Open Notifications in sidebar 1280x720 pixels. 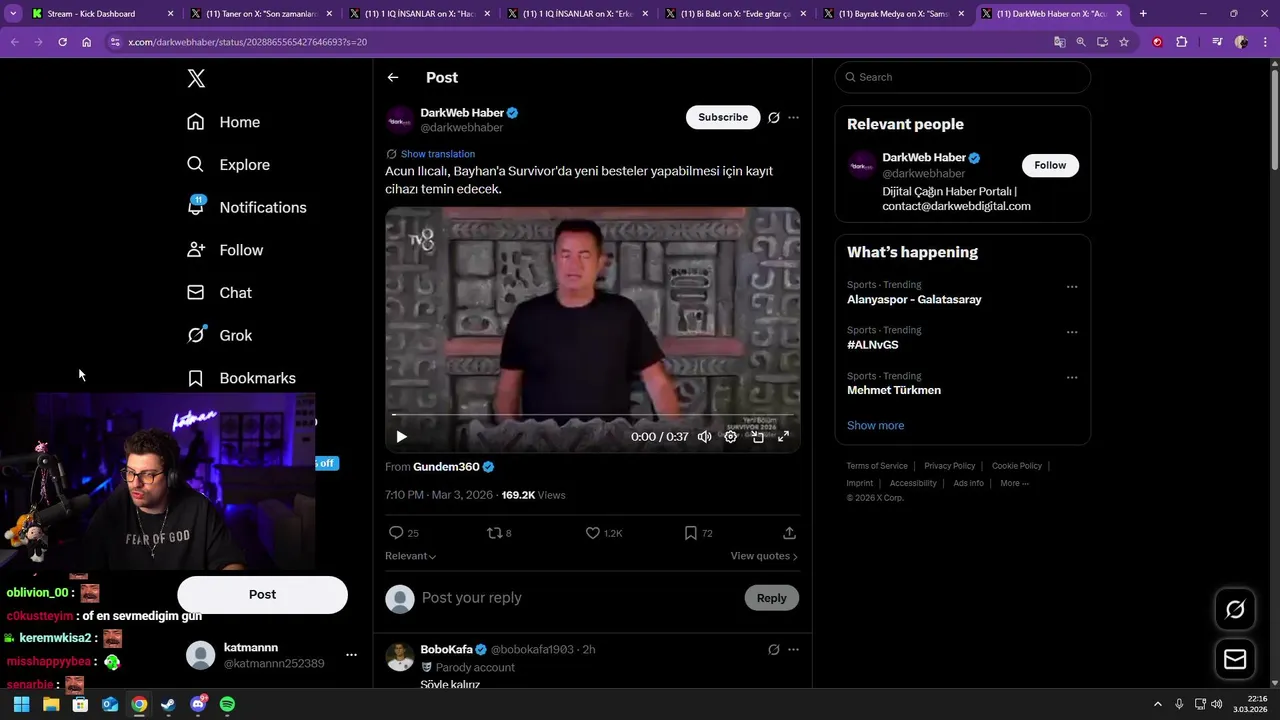pyautogui.click(x=246, y=207)
